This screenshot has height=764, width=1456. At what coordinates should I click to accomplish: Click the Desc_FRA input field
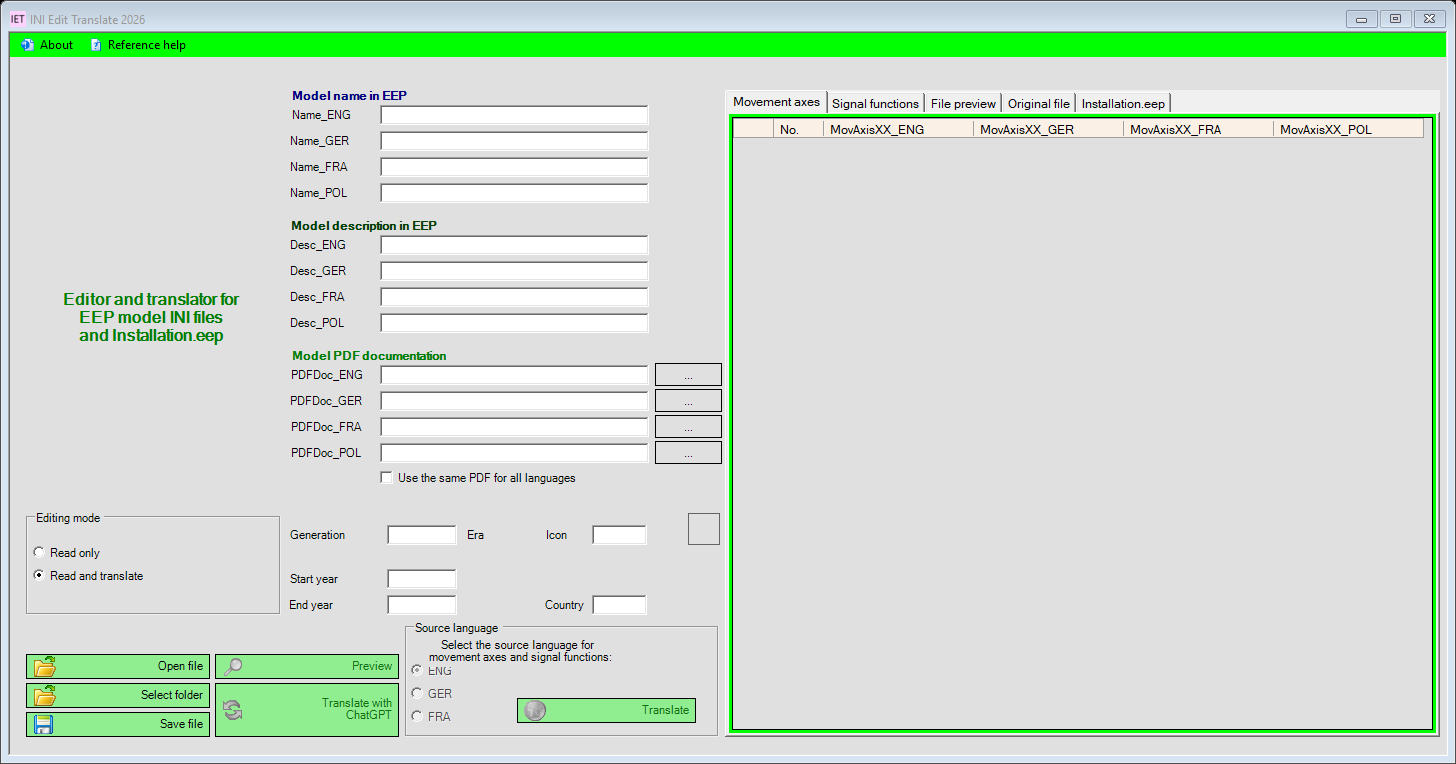[514, 297]
